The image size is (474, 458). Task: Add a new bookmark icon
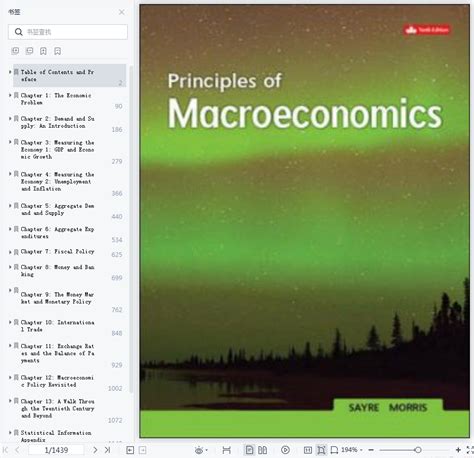click(x=43, y=51)
